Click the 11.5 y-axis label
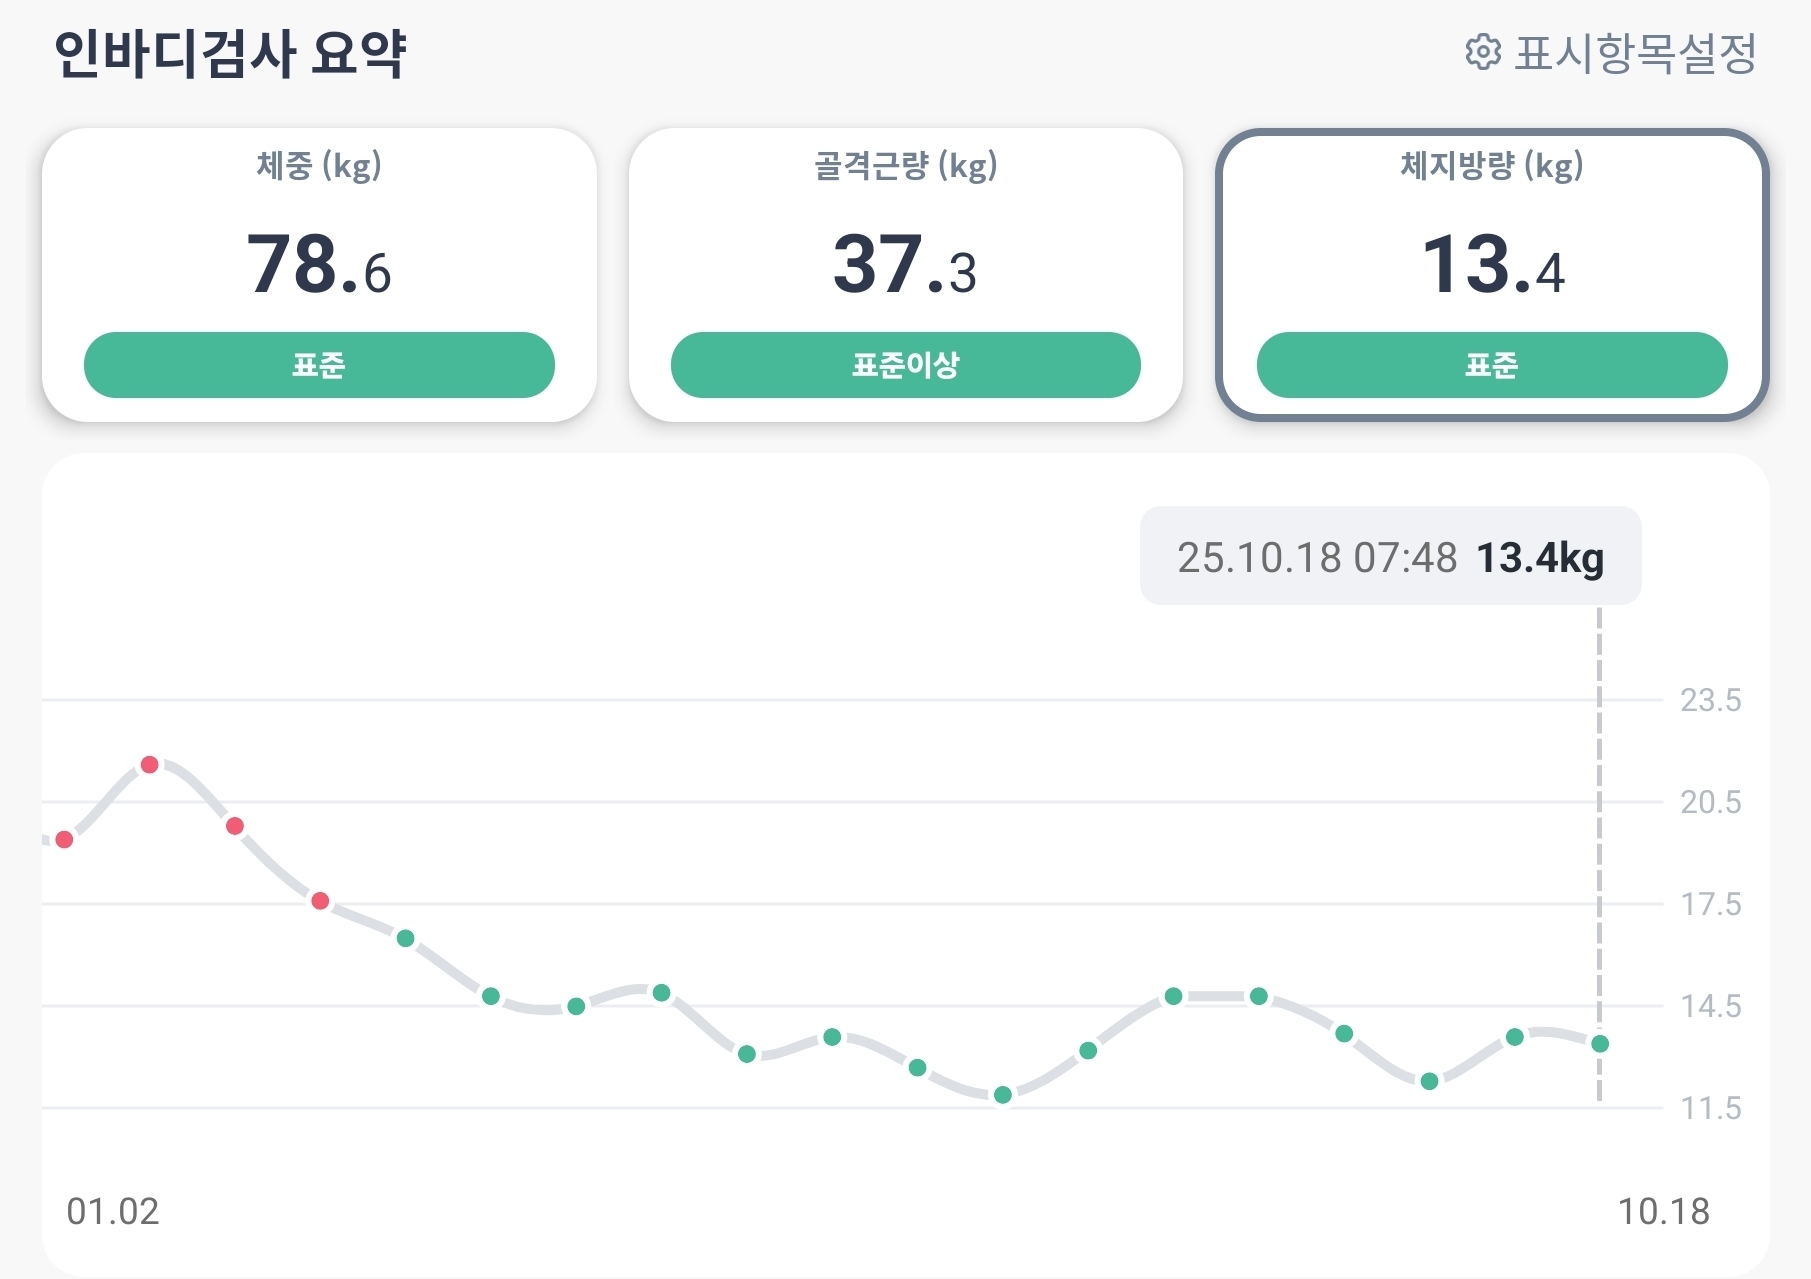The width and height of the screenshot is (1811, 1279). 1710,1108
